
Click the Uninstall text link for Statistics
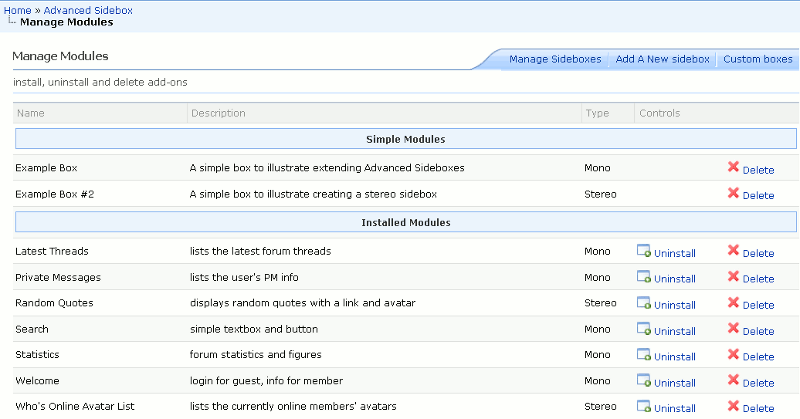click(x=674, y=357)
